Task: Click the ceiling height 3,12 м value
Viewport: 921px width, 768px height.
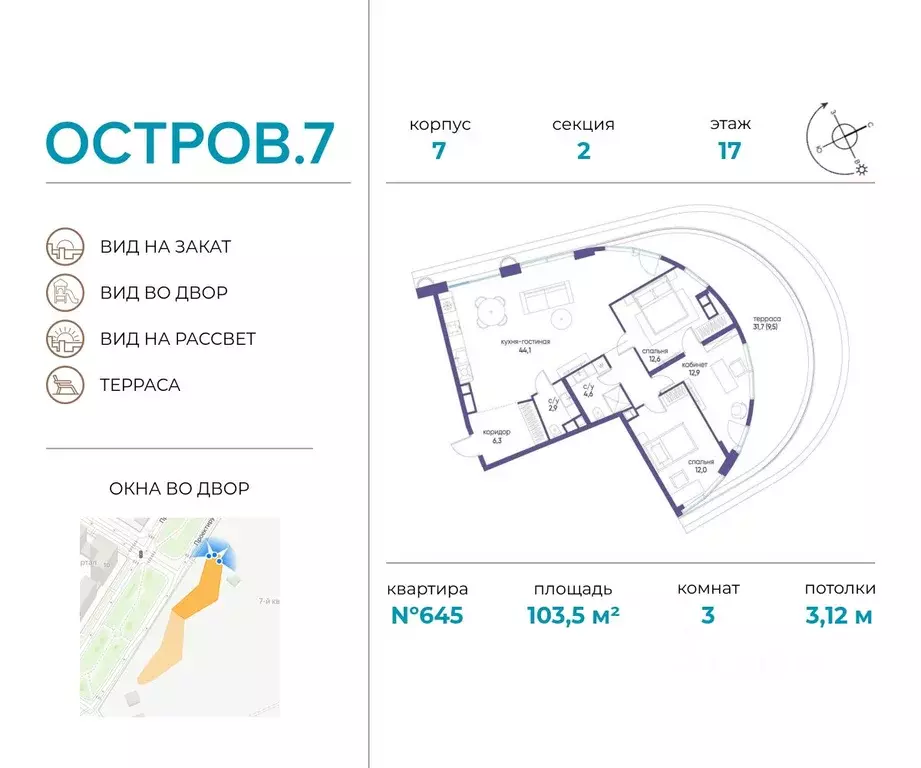Action: [839, 615]
